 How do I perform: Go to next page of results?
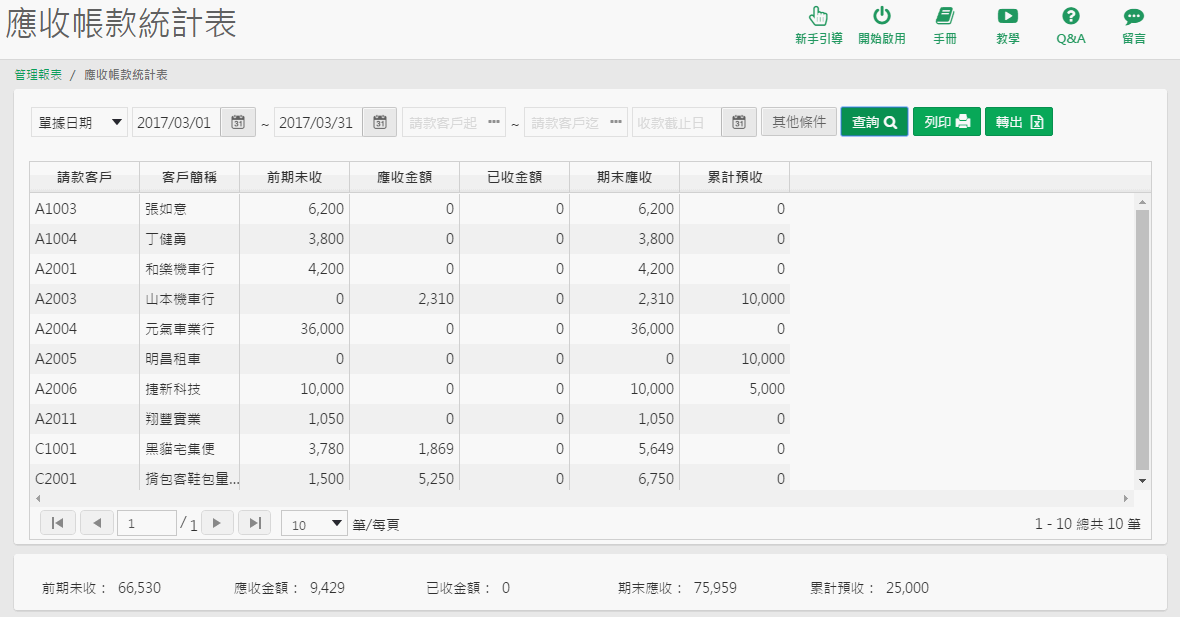coord(217,523)
